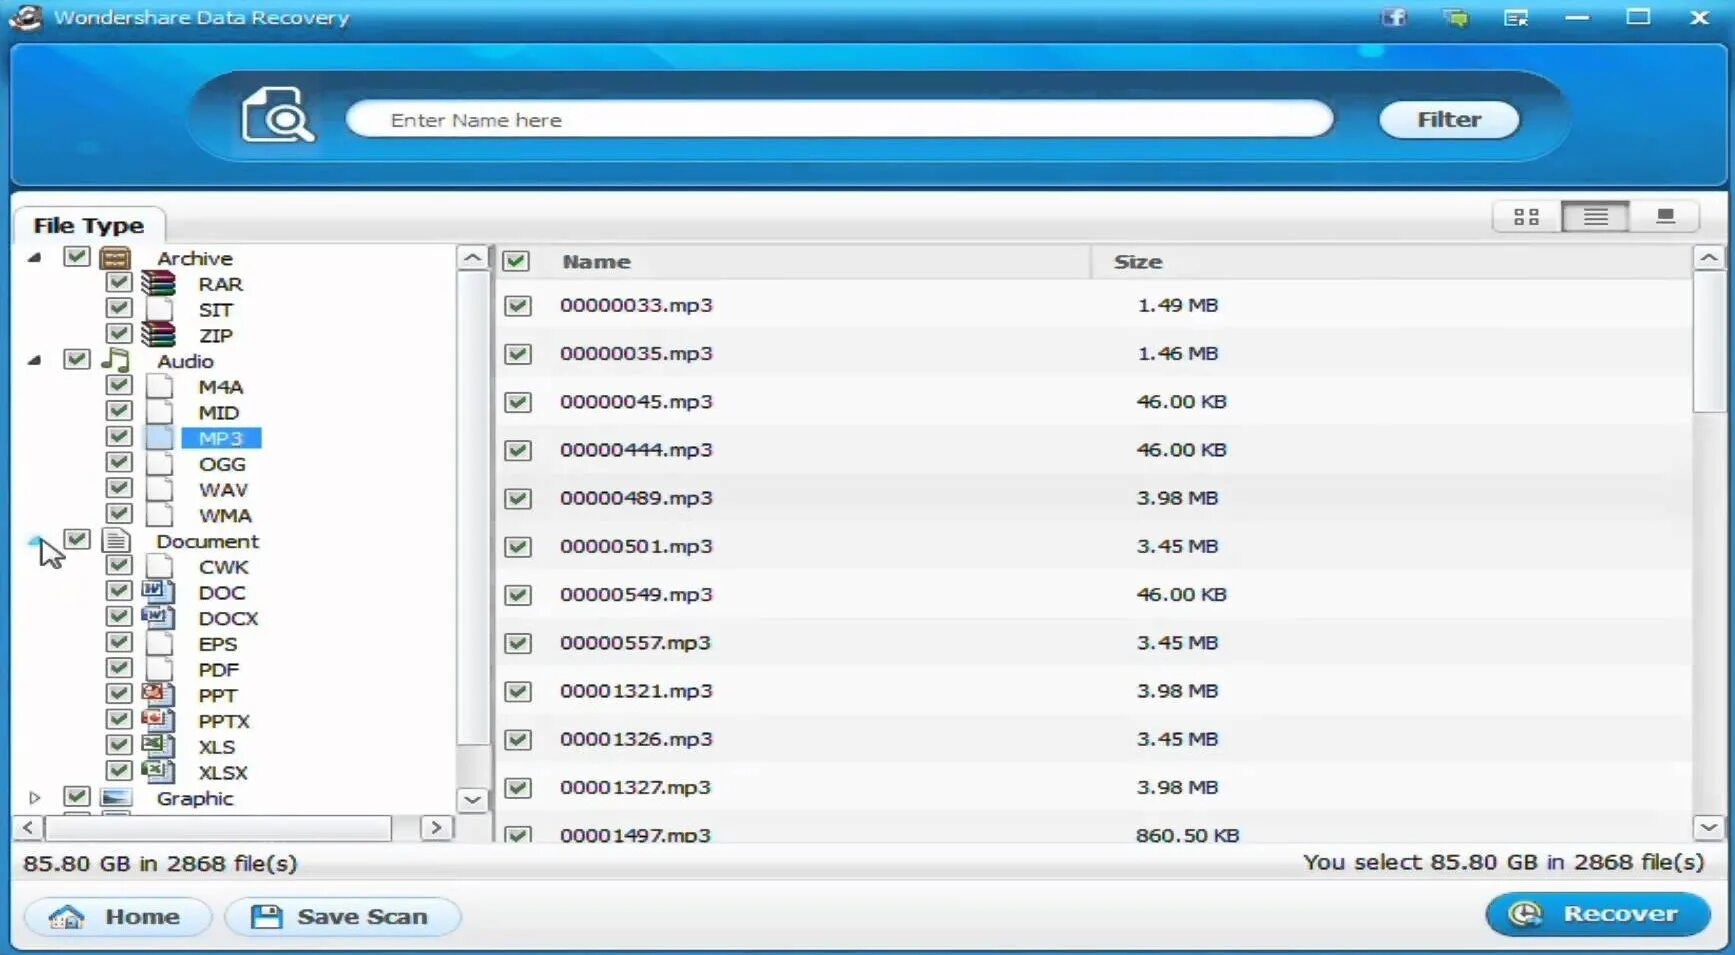The width and height of the screenshot is (1735, 955).
Task: Uncheck the Archive category checkbox
Action: [x=77, y=257]
